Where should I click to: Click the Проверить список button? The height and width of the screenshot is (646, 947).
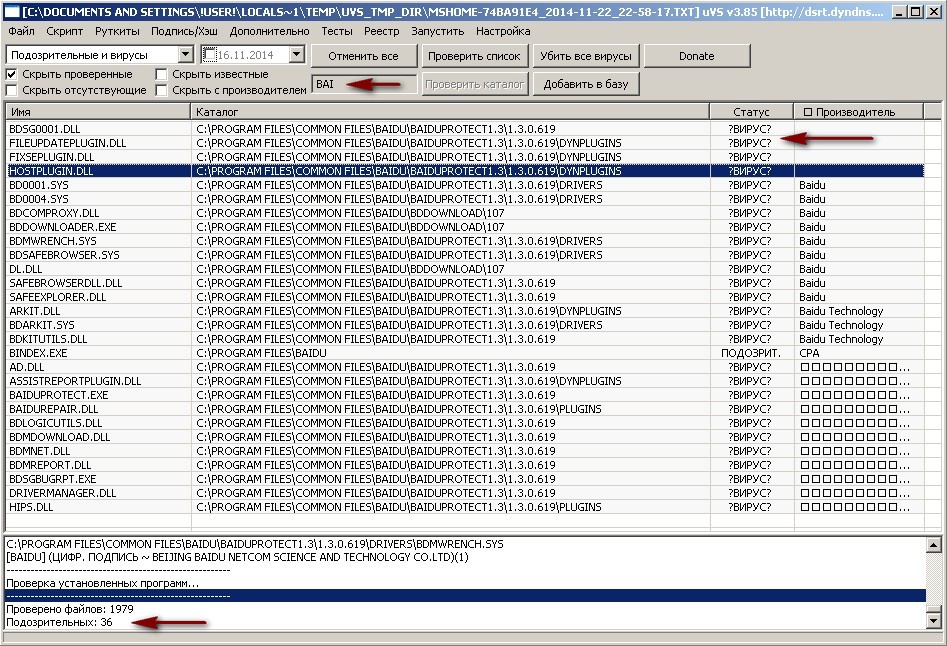tap(474, 56)
